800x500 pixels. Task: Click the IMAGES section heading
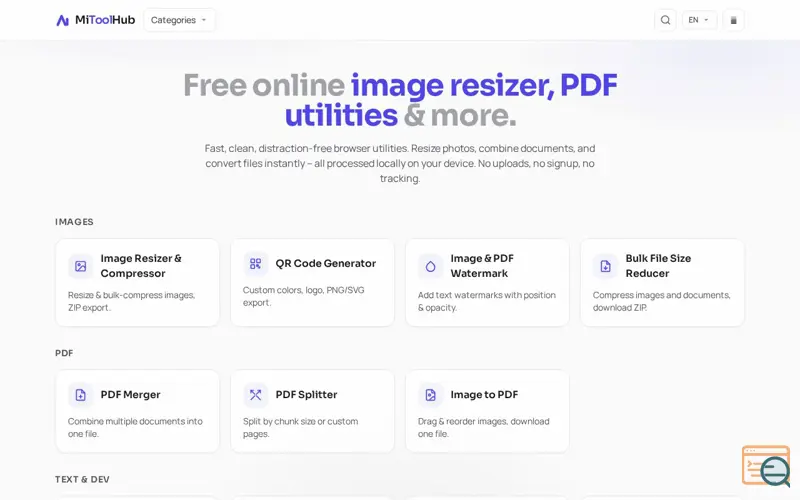[x=74, y=222]
